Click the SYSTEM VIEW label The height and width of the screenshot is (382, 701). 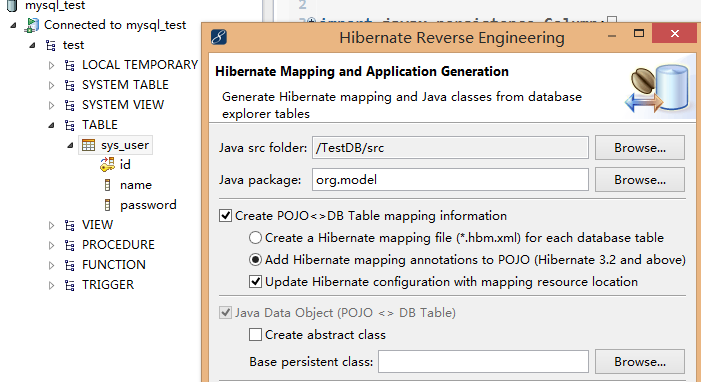pyautogui.click(x=123, y=105)
